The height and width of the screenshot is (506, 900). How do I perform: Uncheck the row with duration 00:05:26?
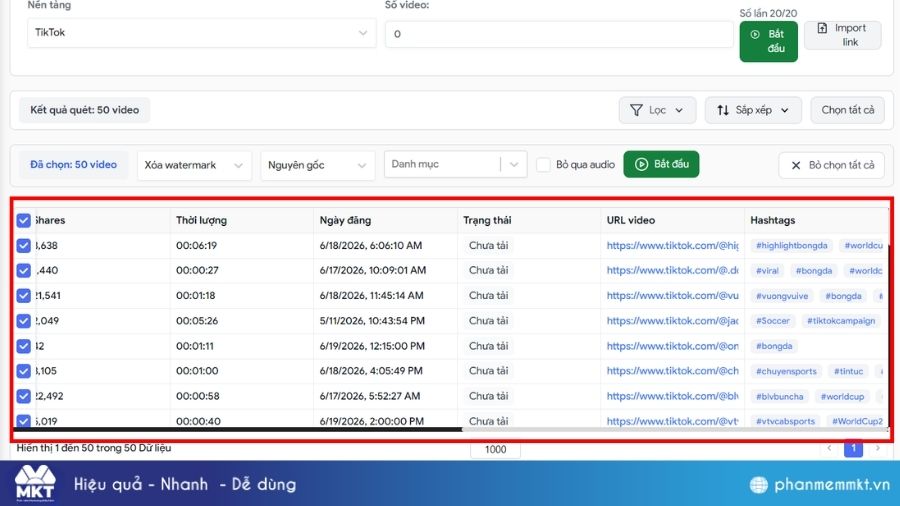click(x=24, y=321)
